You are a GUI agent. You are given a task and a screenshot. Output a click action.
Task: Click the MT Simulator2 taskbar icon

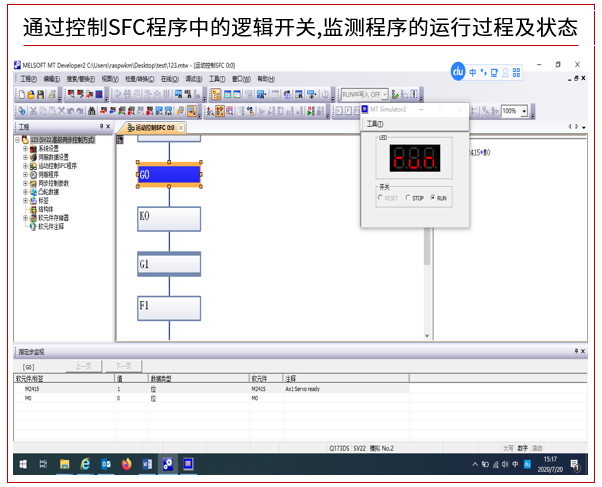(188, 465)
